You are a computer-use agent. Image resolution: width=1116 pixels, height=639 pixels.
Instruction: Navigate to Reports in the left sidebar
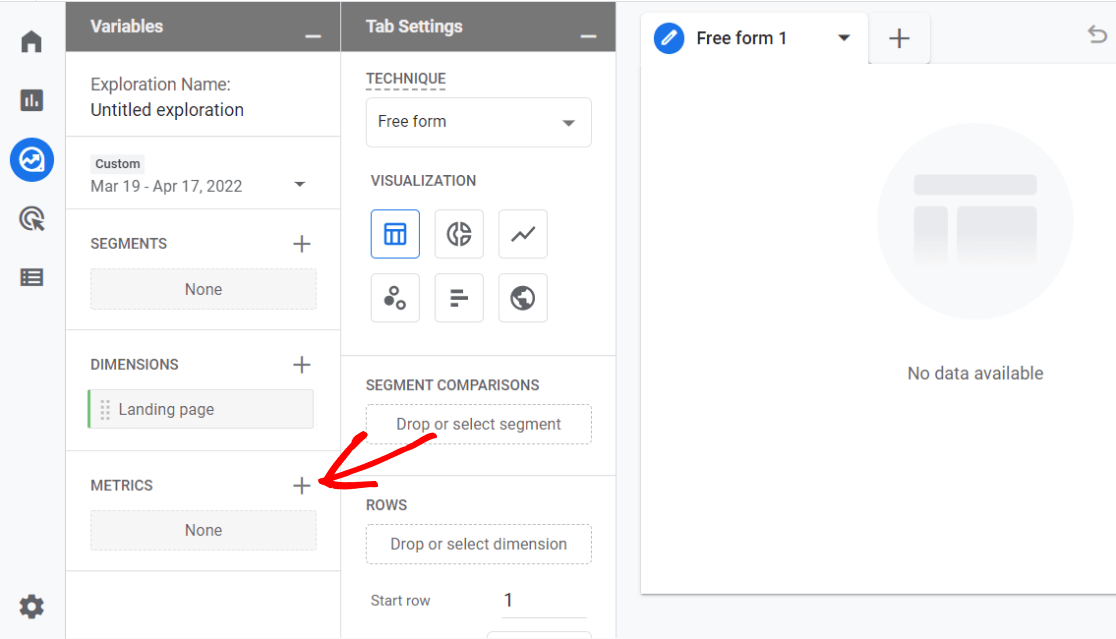[31, 100]
